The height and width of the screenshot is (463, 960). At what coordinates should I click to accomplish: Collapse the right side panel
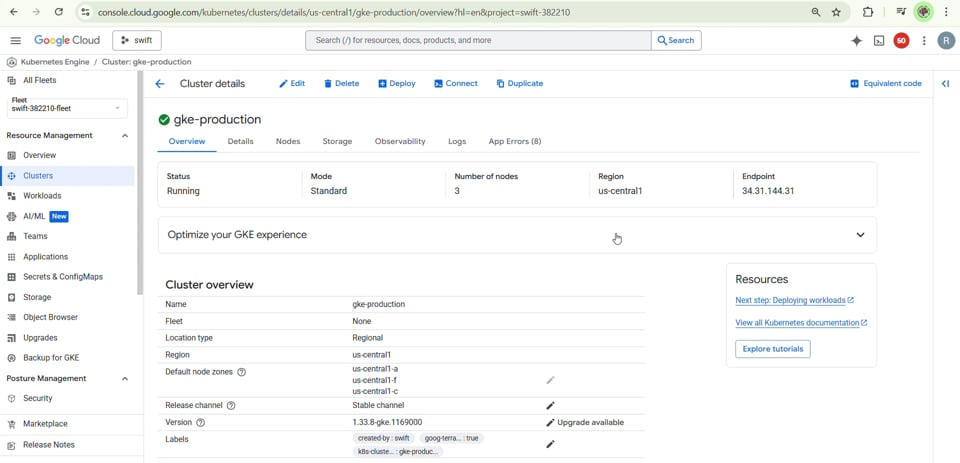click(x=945, y=84)
